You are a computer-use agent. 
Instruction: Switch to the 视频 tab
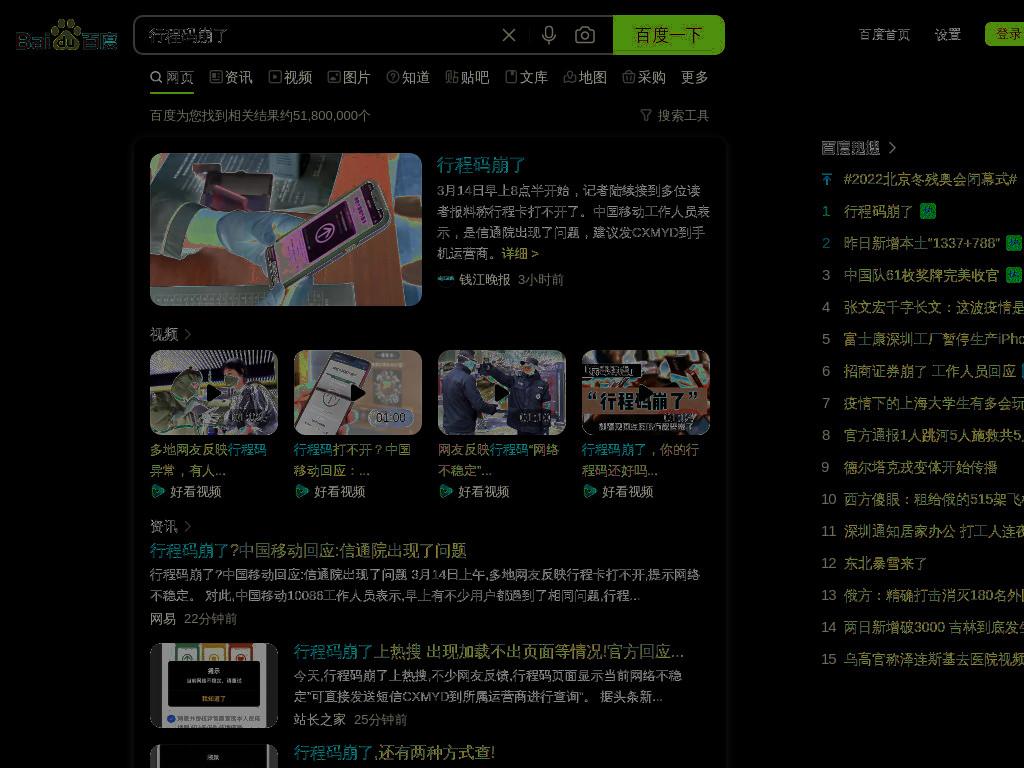tap(290, 78)
